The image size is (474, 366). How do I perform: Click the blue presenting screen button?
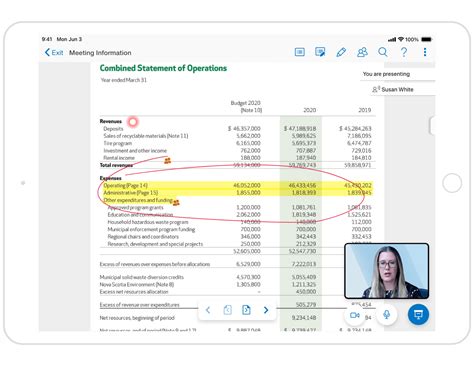(418, 314)
